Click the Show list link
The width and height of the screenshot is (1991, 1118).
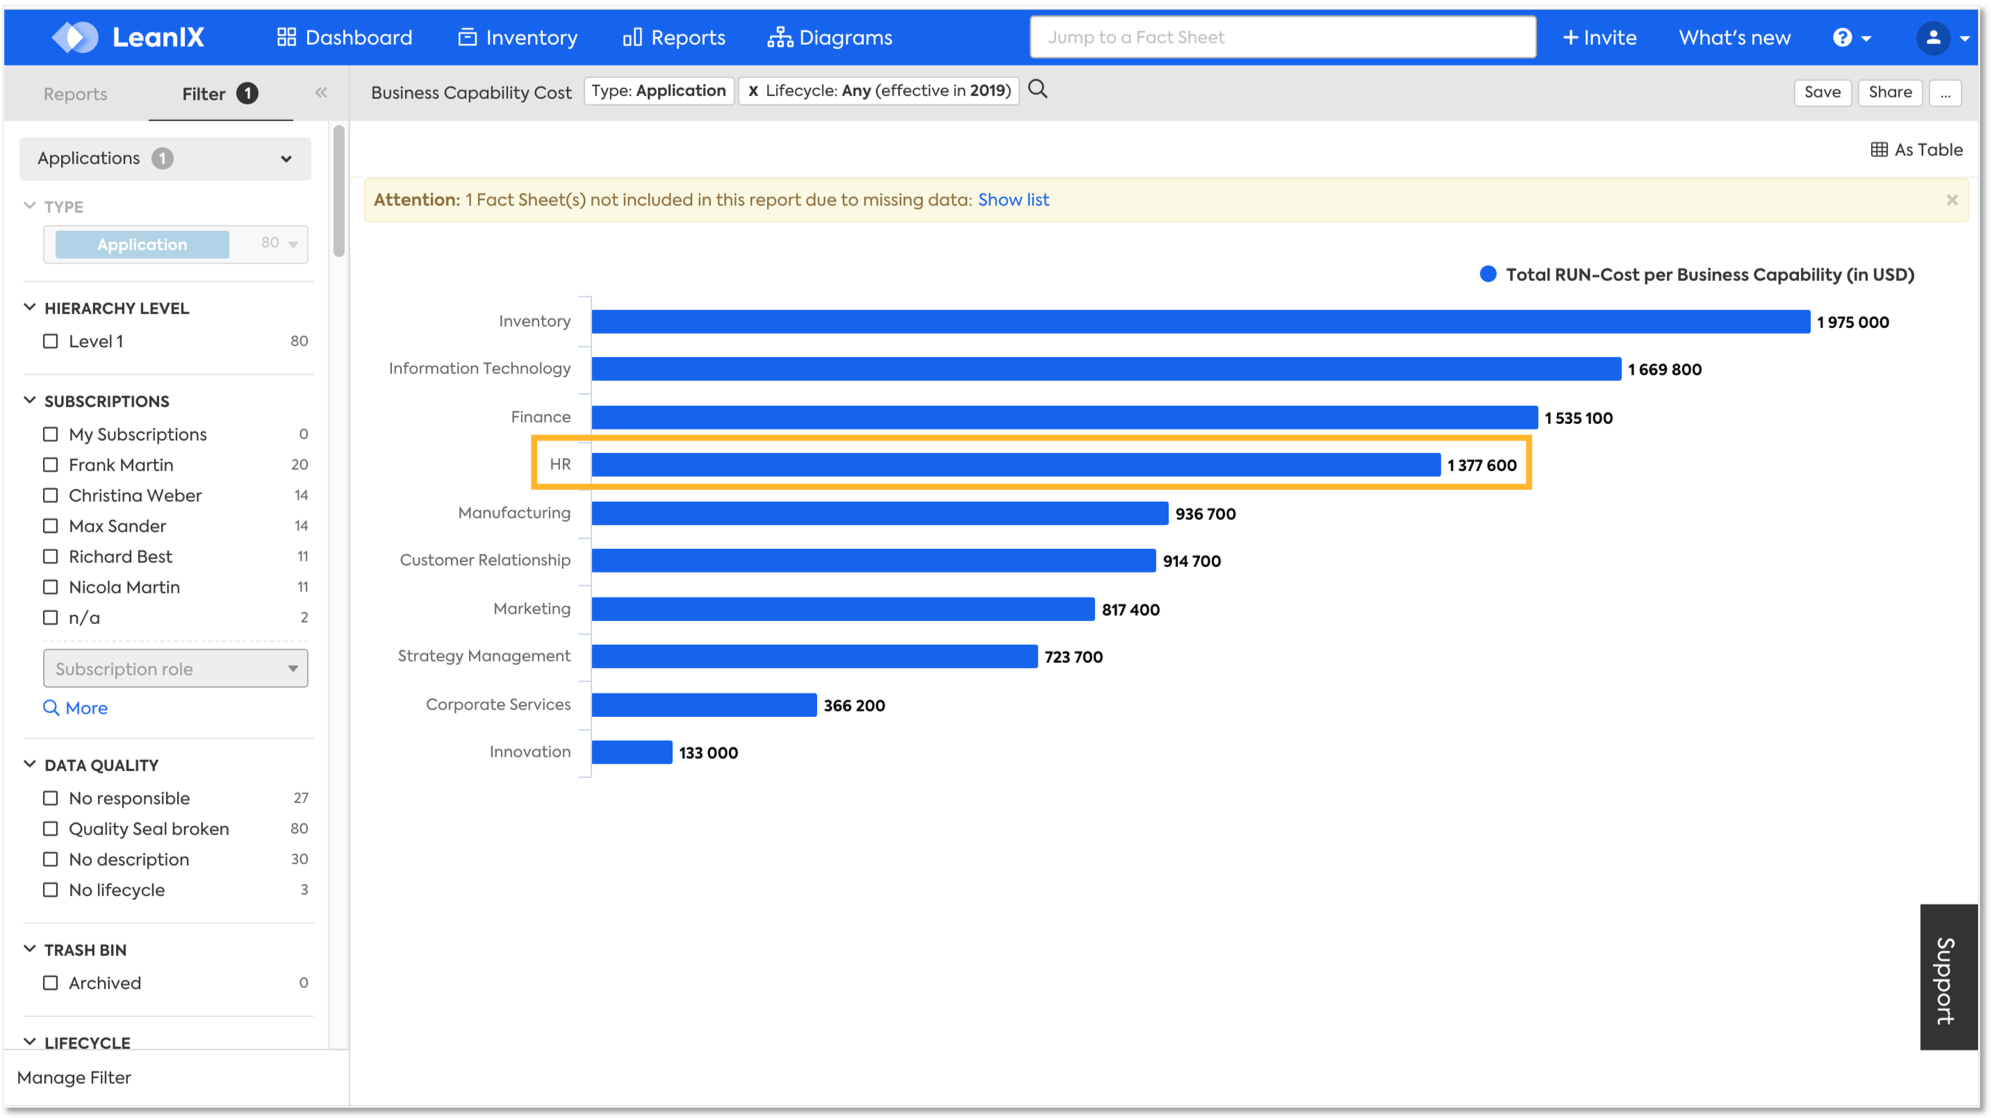click(1013, 200)
